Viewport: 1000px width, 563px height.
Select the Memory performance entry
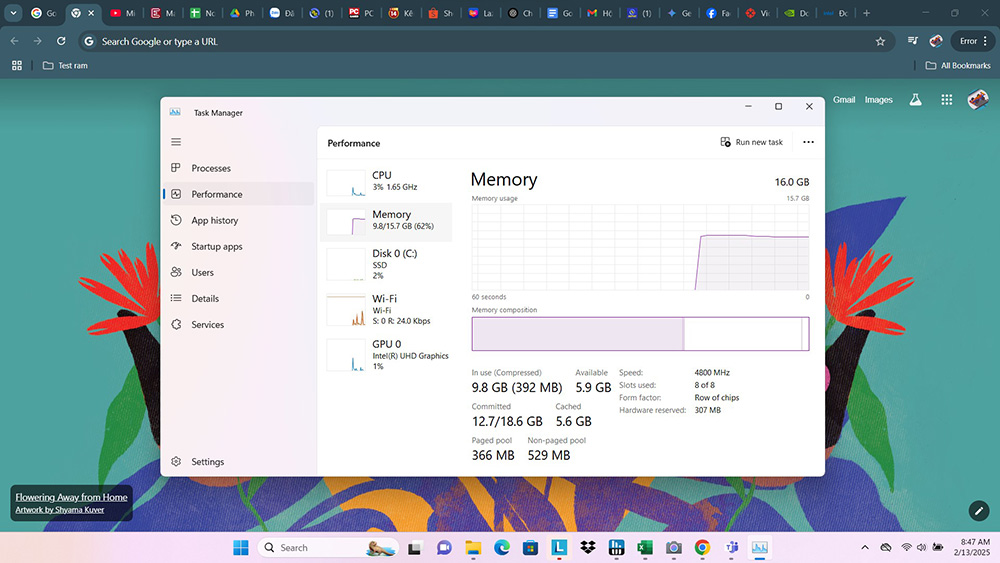[386, 222]
